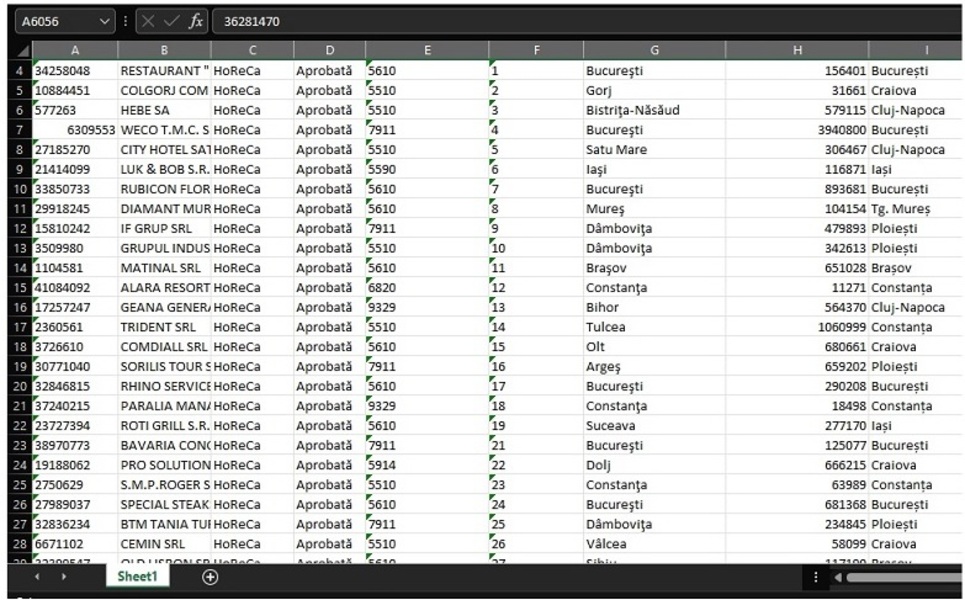Click the Name Box showing A6056

point(55,21)
